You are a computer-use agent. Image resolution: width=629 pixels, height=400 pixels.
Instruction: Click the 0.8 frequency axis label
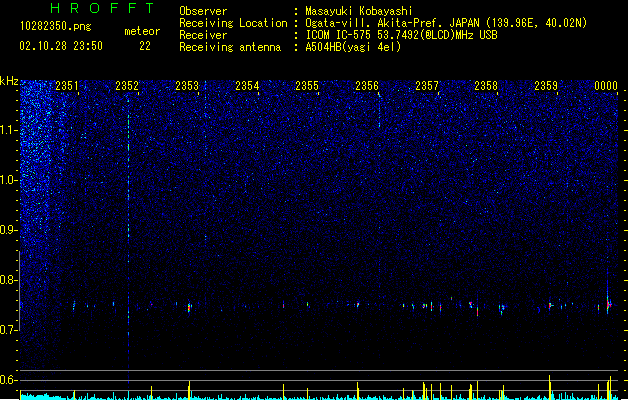point(9,280)
